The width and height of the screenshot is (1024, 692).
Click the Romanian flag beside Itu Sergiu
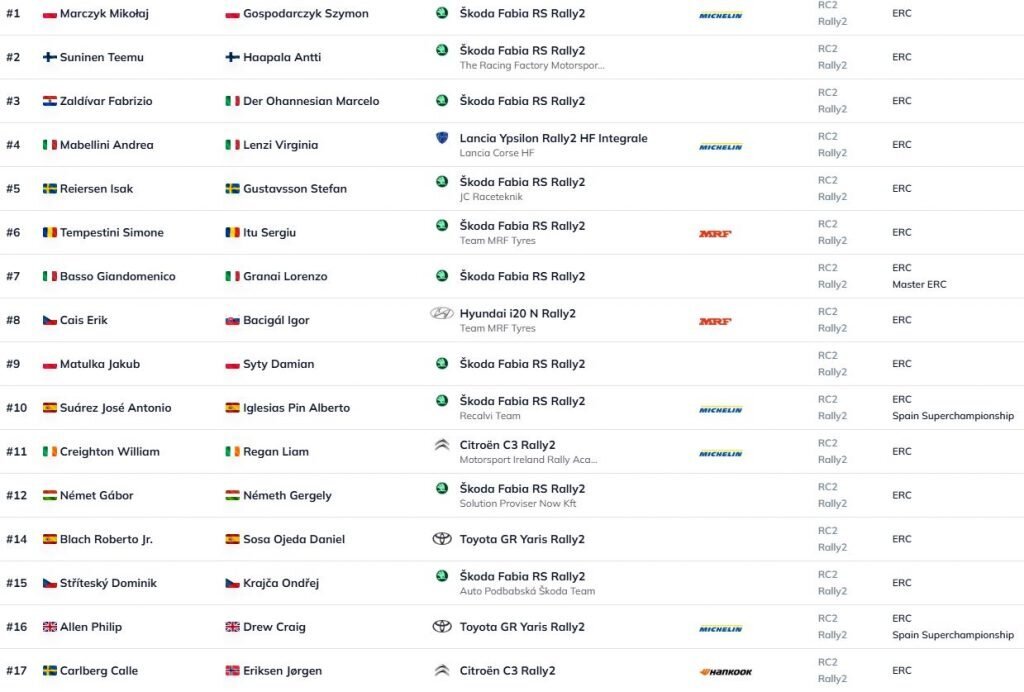point(232,233)
